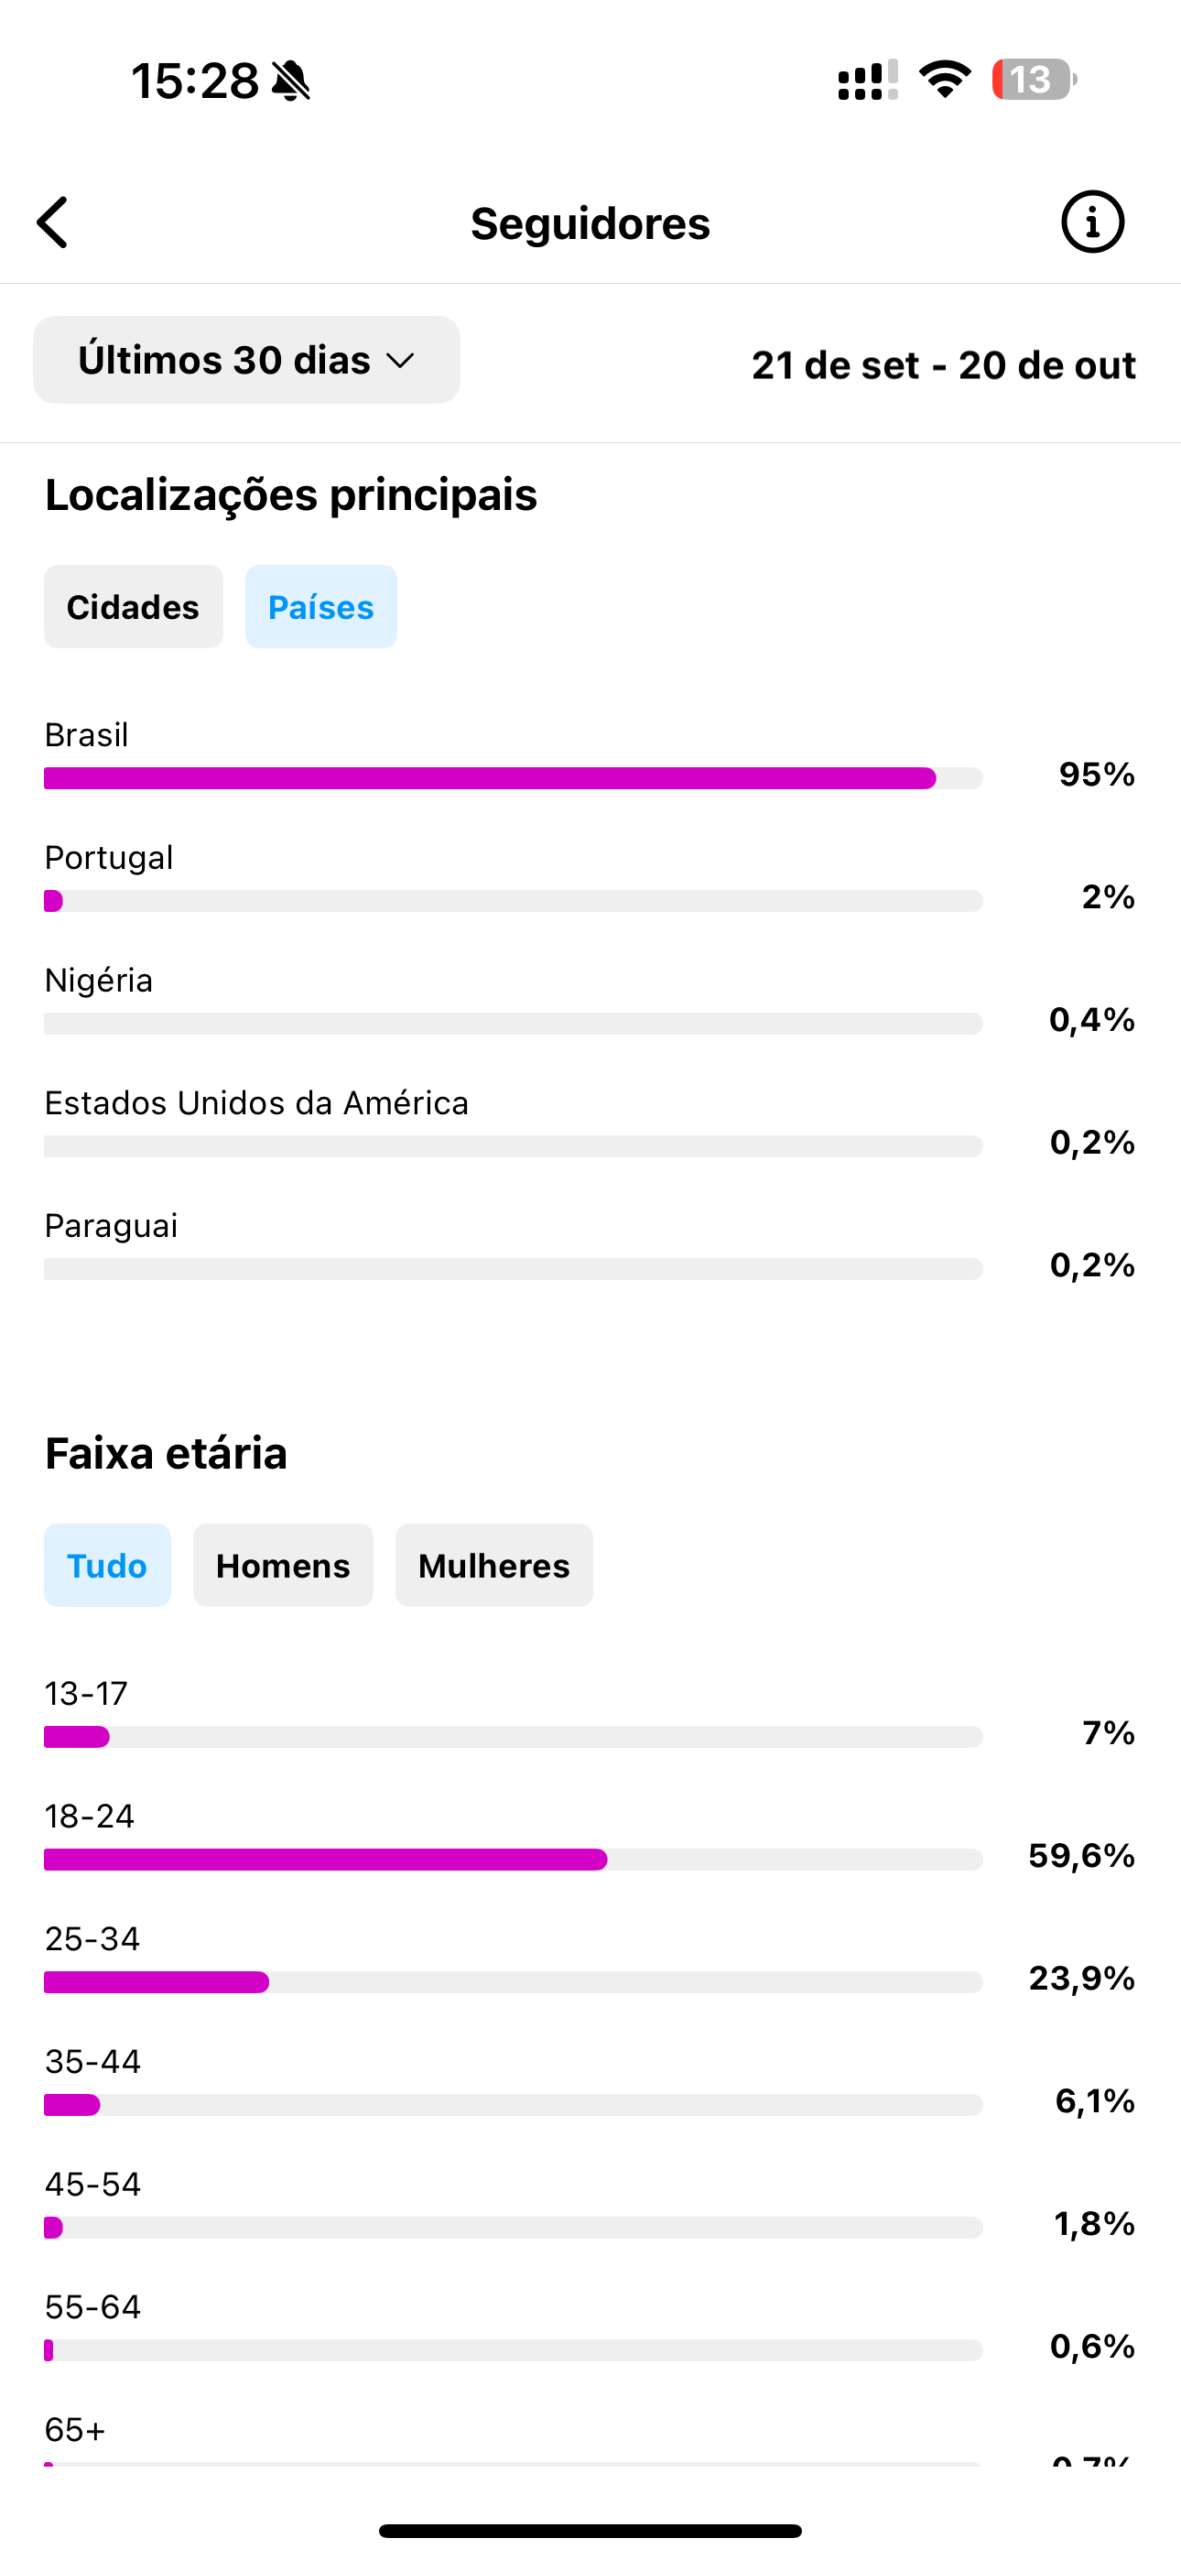Tap the cellular signal icon
This screenshot has height=2560, width=1181.
click(x=866, y=80)
